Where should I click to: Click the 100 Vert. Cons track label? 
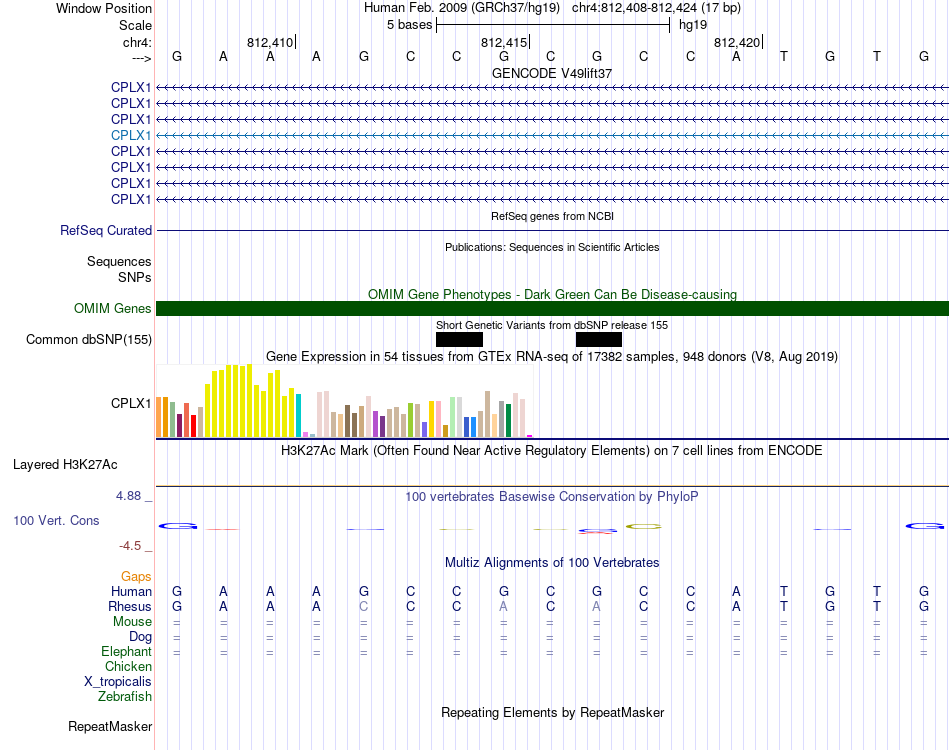56,520
